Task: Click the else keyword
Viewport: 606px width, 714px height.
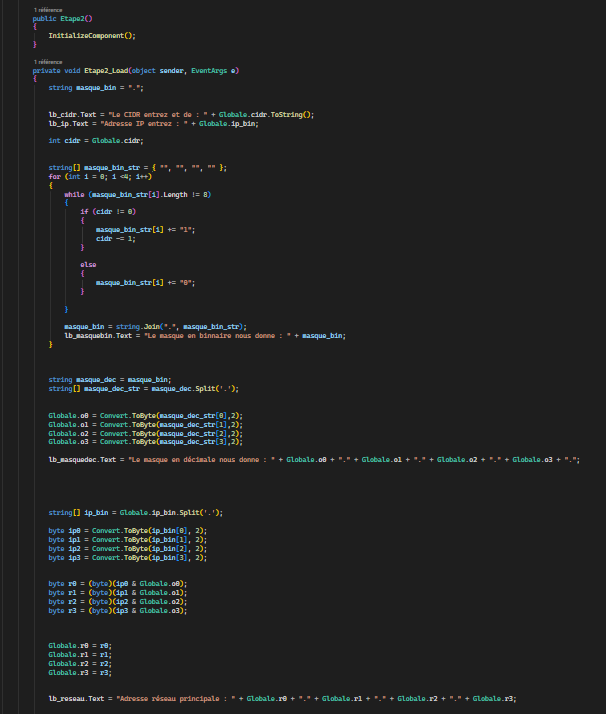Action: point(88,264)
